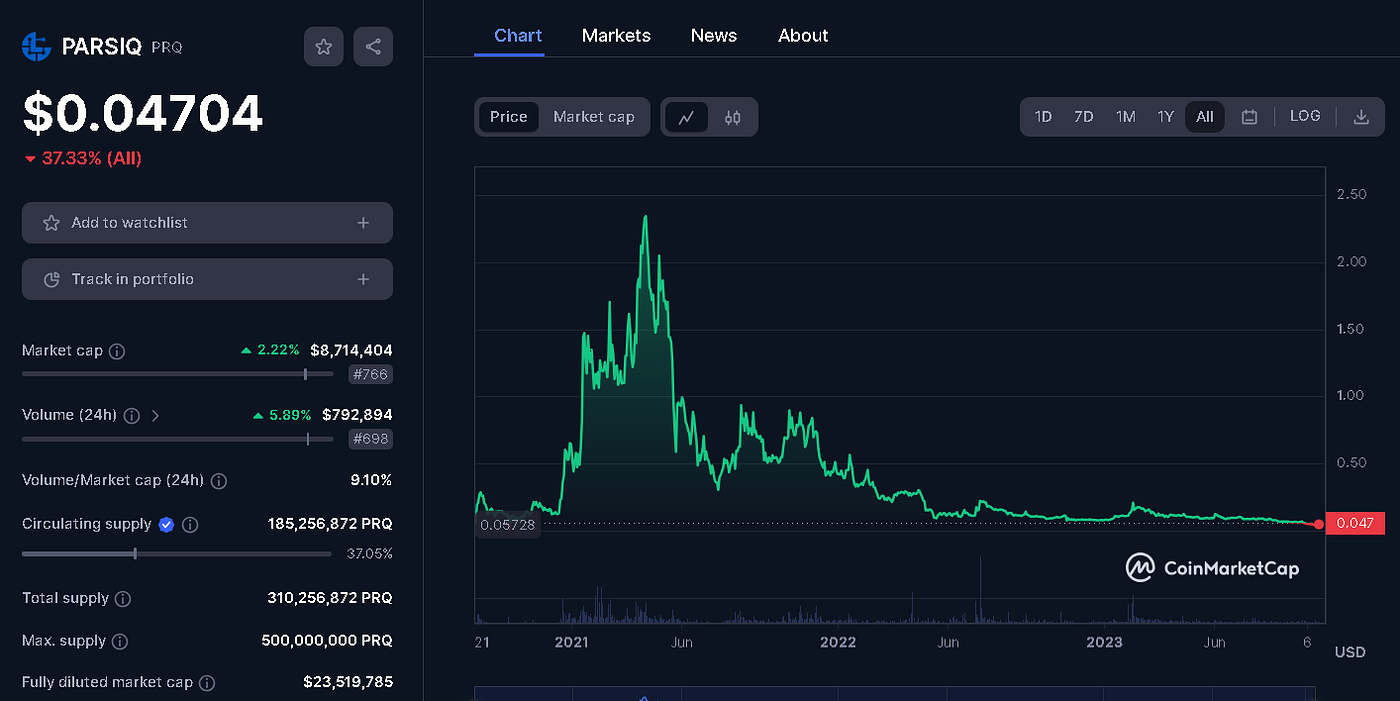
Task: Click the pie icon in Track in portfolio
Action: [x=52, y=280]
